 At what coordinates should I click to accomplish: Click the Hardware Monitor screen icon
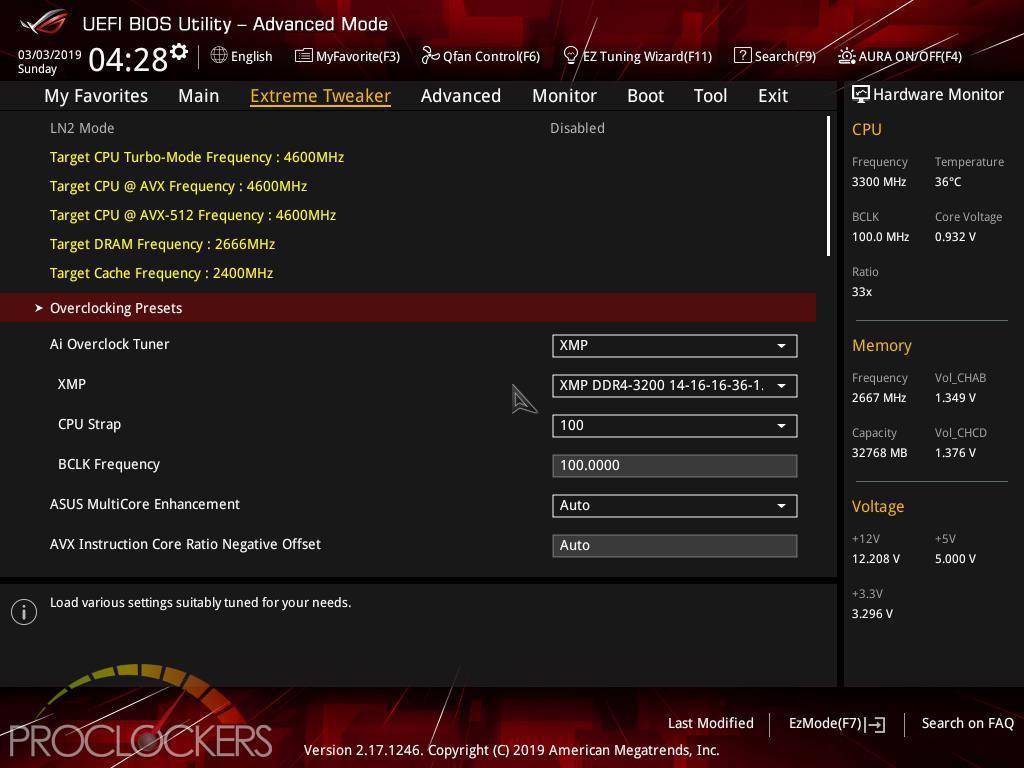click(x=861, y=94)
